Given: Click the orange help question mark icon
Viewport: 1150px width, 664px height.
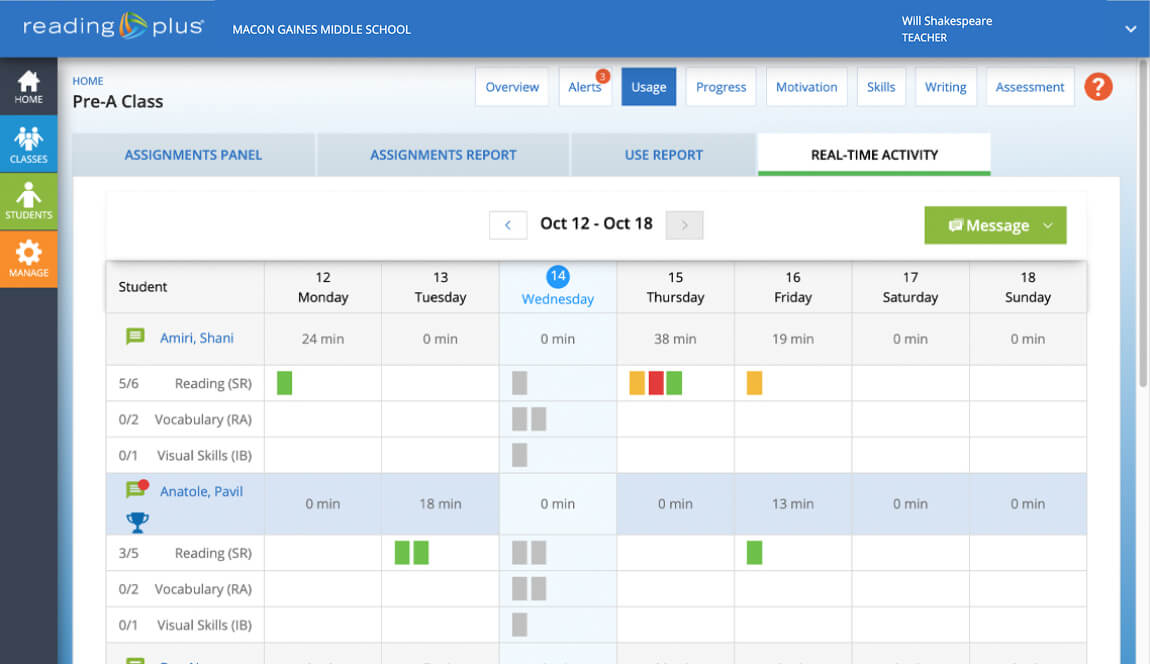Looking at the screenshot, I should [x=1098, y=87].
